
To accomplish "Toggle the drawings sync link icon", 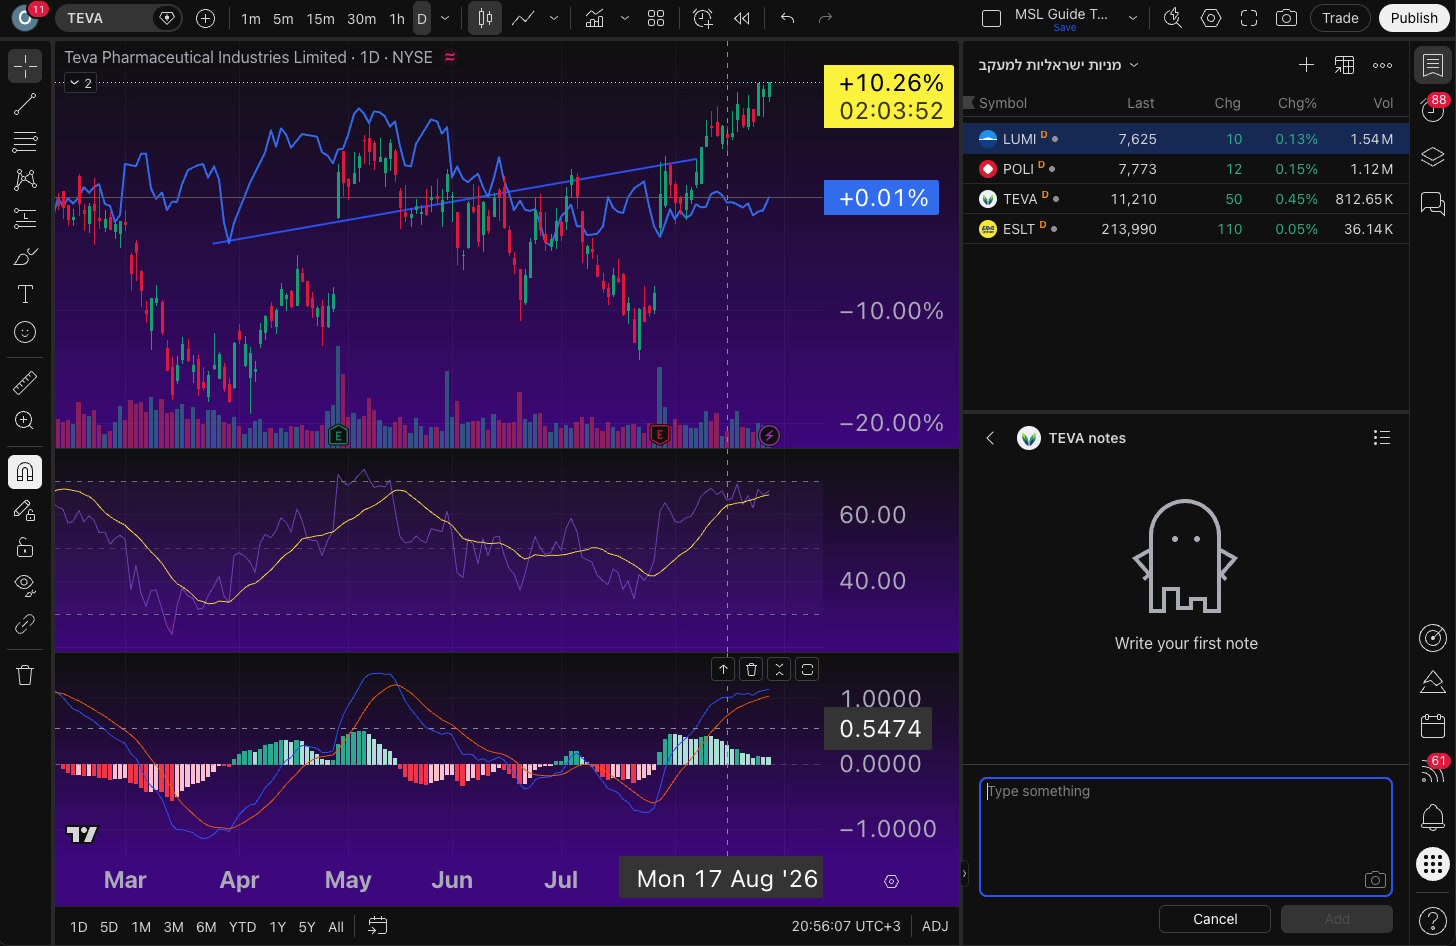I will [25, 624].
